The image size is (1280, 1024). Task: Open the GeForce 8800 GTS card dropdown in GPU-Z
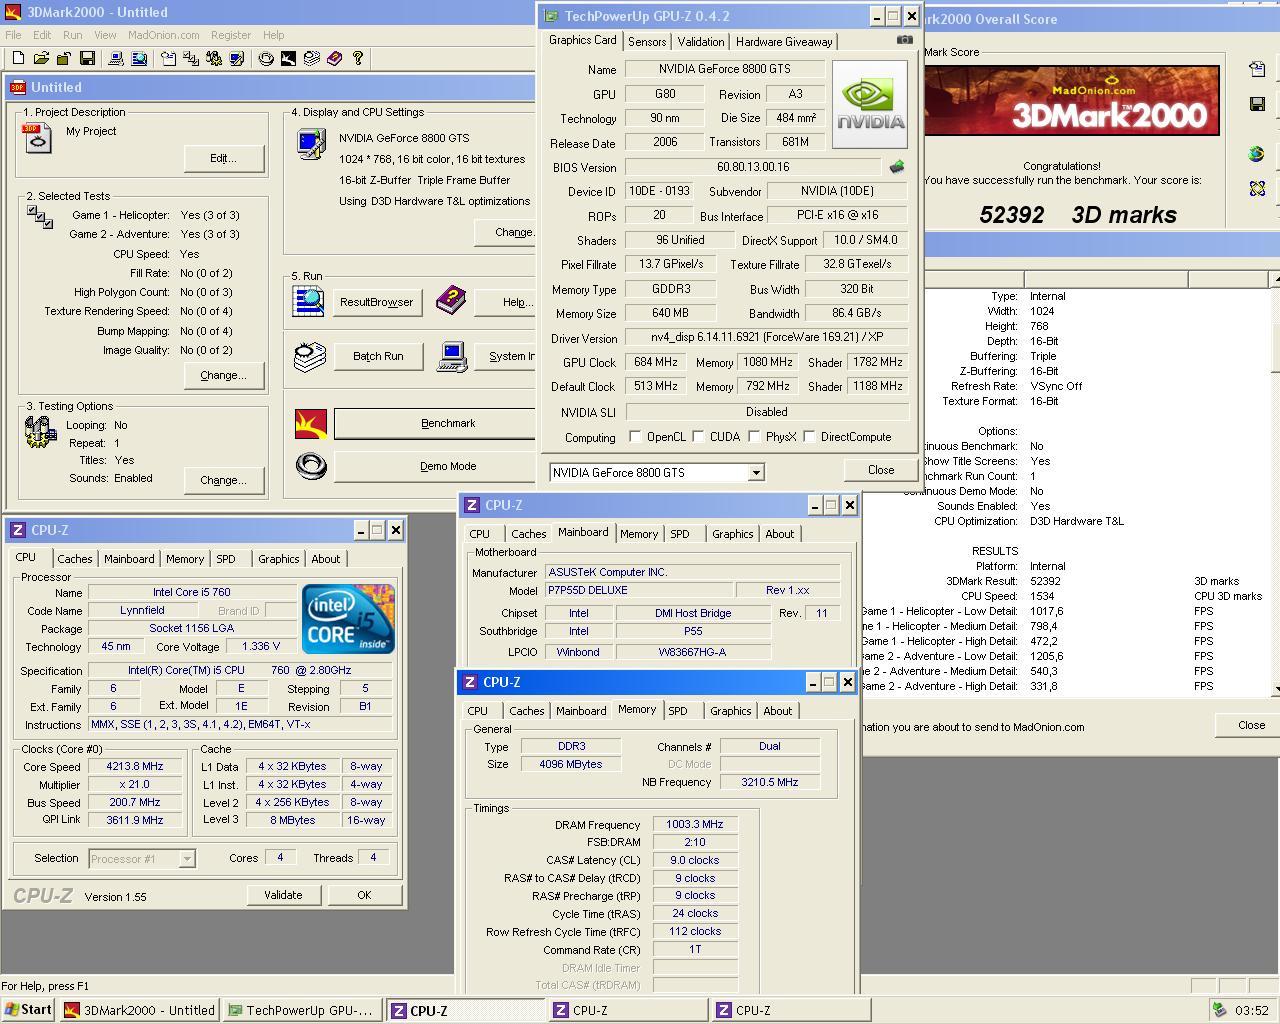[x=756, y=472]
